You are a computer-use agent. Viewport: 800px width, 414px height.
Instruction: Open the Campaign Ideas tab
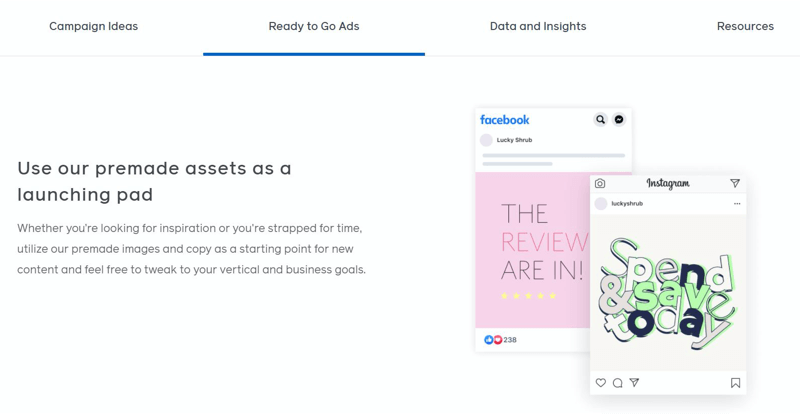click(93, 26)
